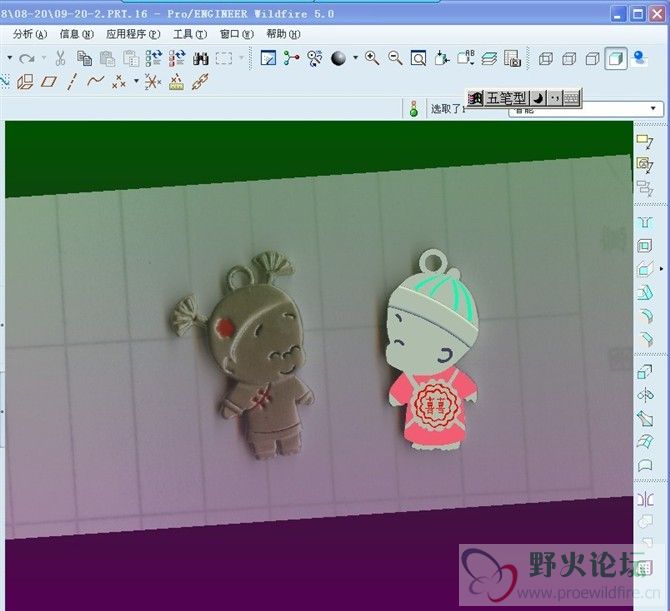Open the 应用程序(P) menu
Viewport: 670px width, 611px height.
pyautogui.click(x=133, y=34)
